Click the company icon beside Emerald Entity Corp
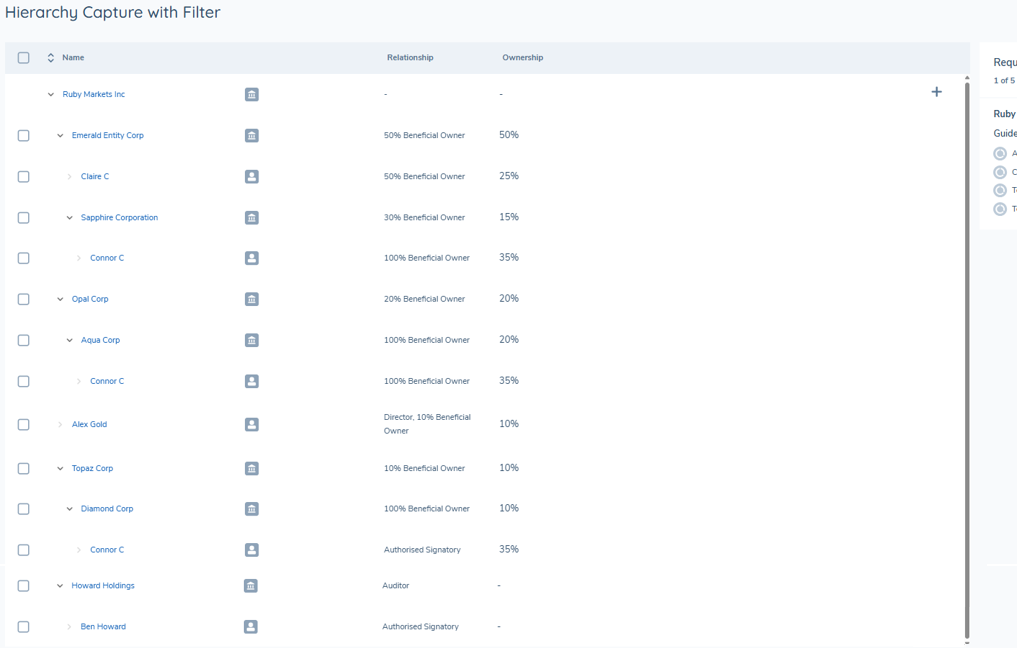1018x651 pixels. [252, 136]
